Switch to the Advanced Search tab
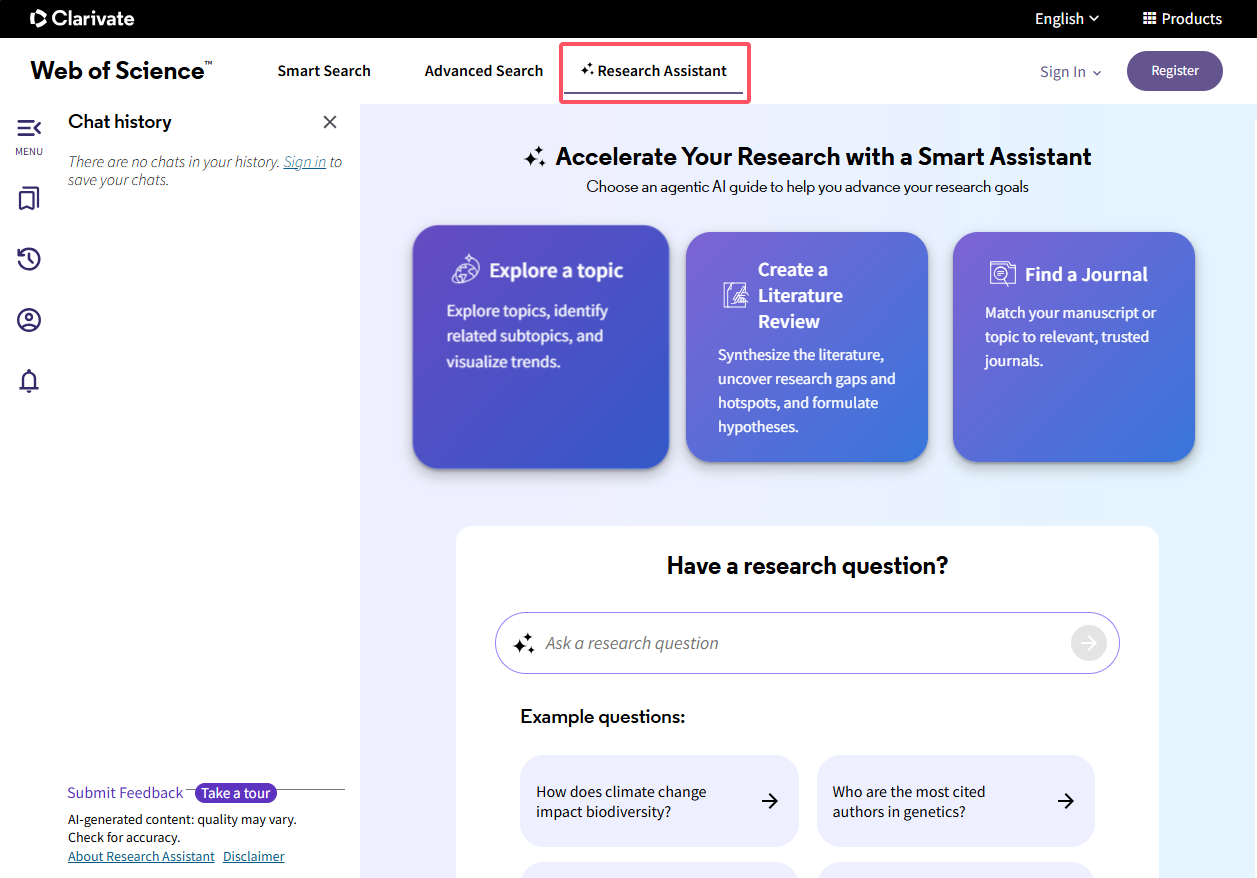 484,71
